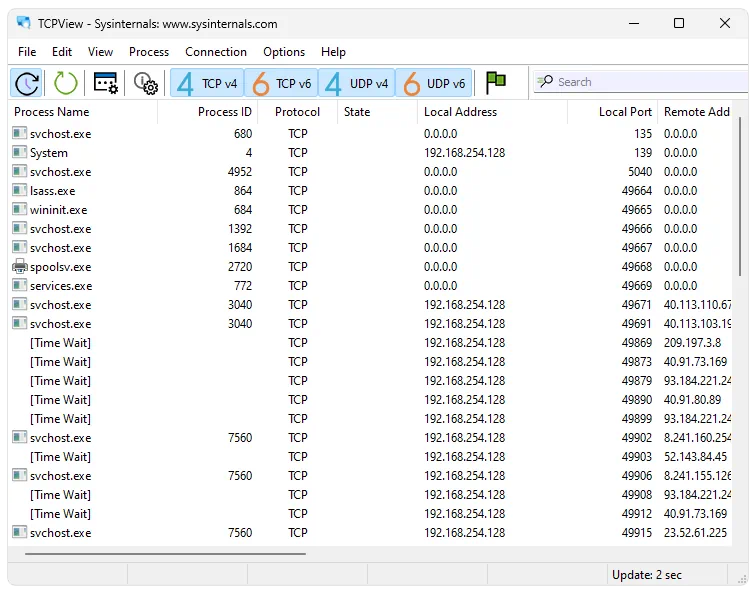Image resolution: width=755 pixels, height=591 pixels.
Task: Click the local port value 135
Action: click(x=643, y=134)
